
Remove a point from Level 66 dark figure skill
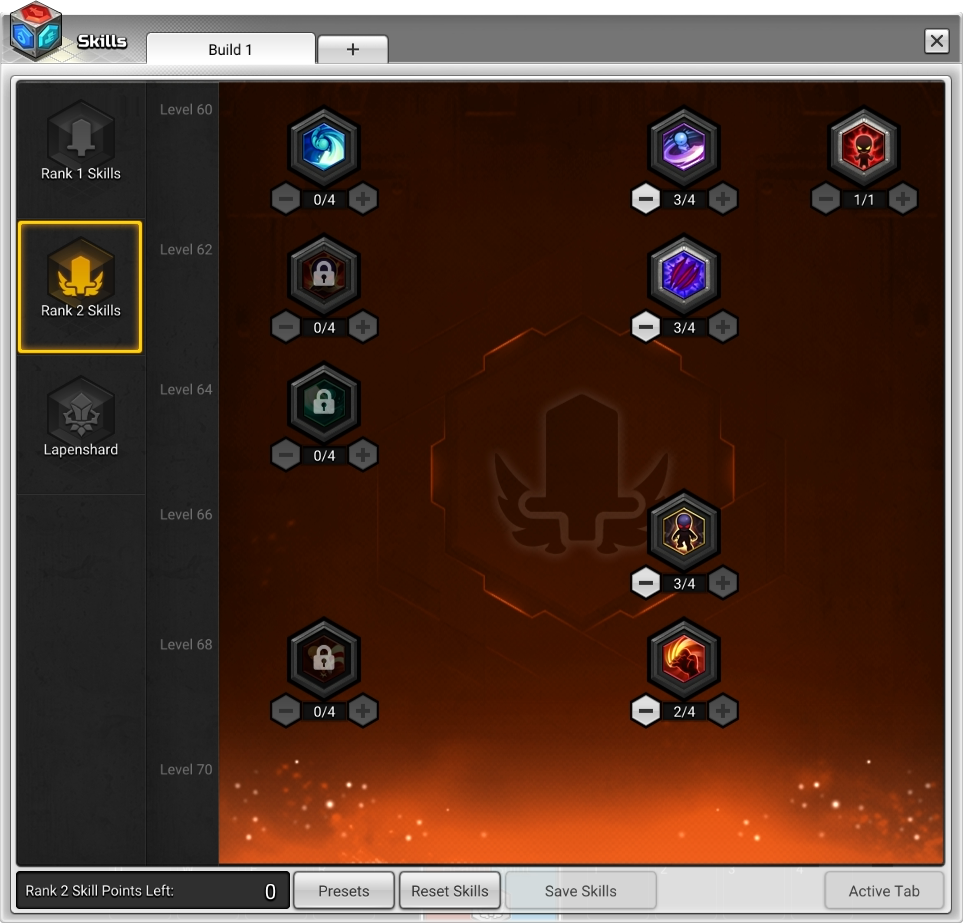pos(645,583)
